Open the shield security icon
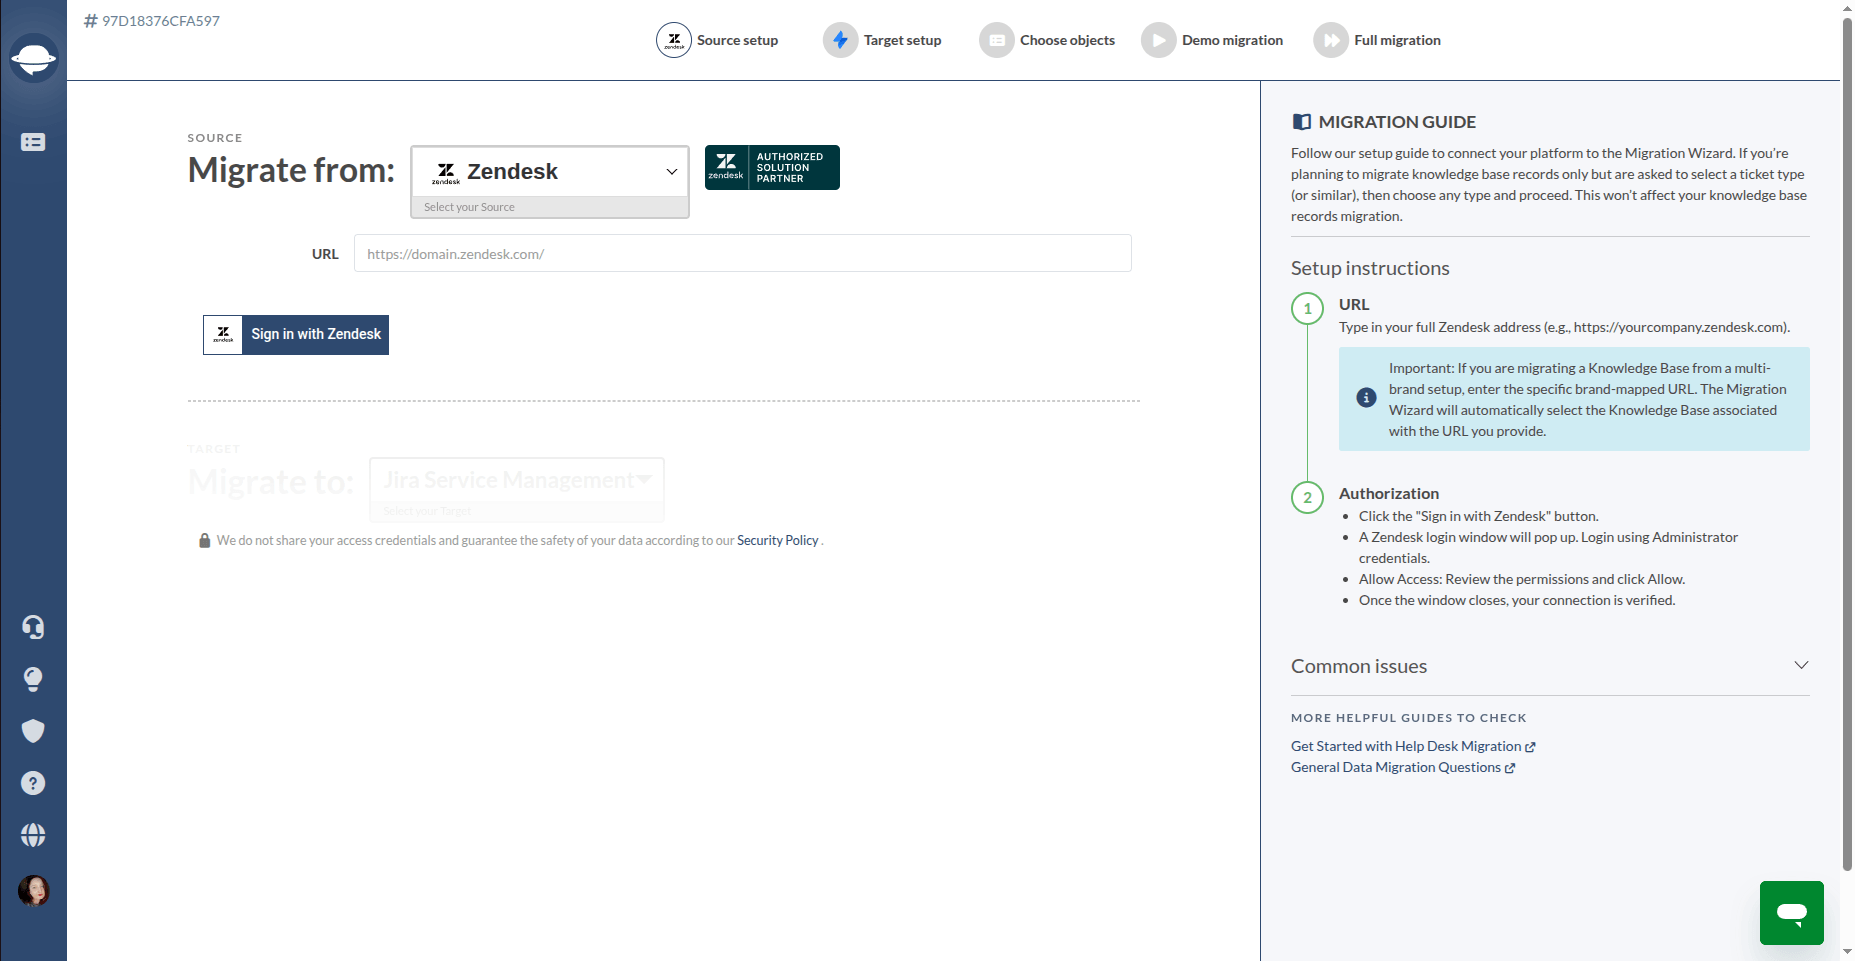The width and height of the screenshot is (1855, 961). pyautogui.click(x=33, y=731)
